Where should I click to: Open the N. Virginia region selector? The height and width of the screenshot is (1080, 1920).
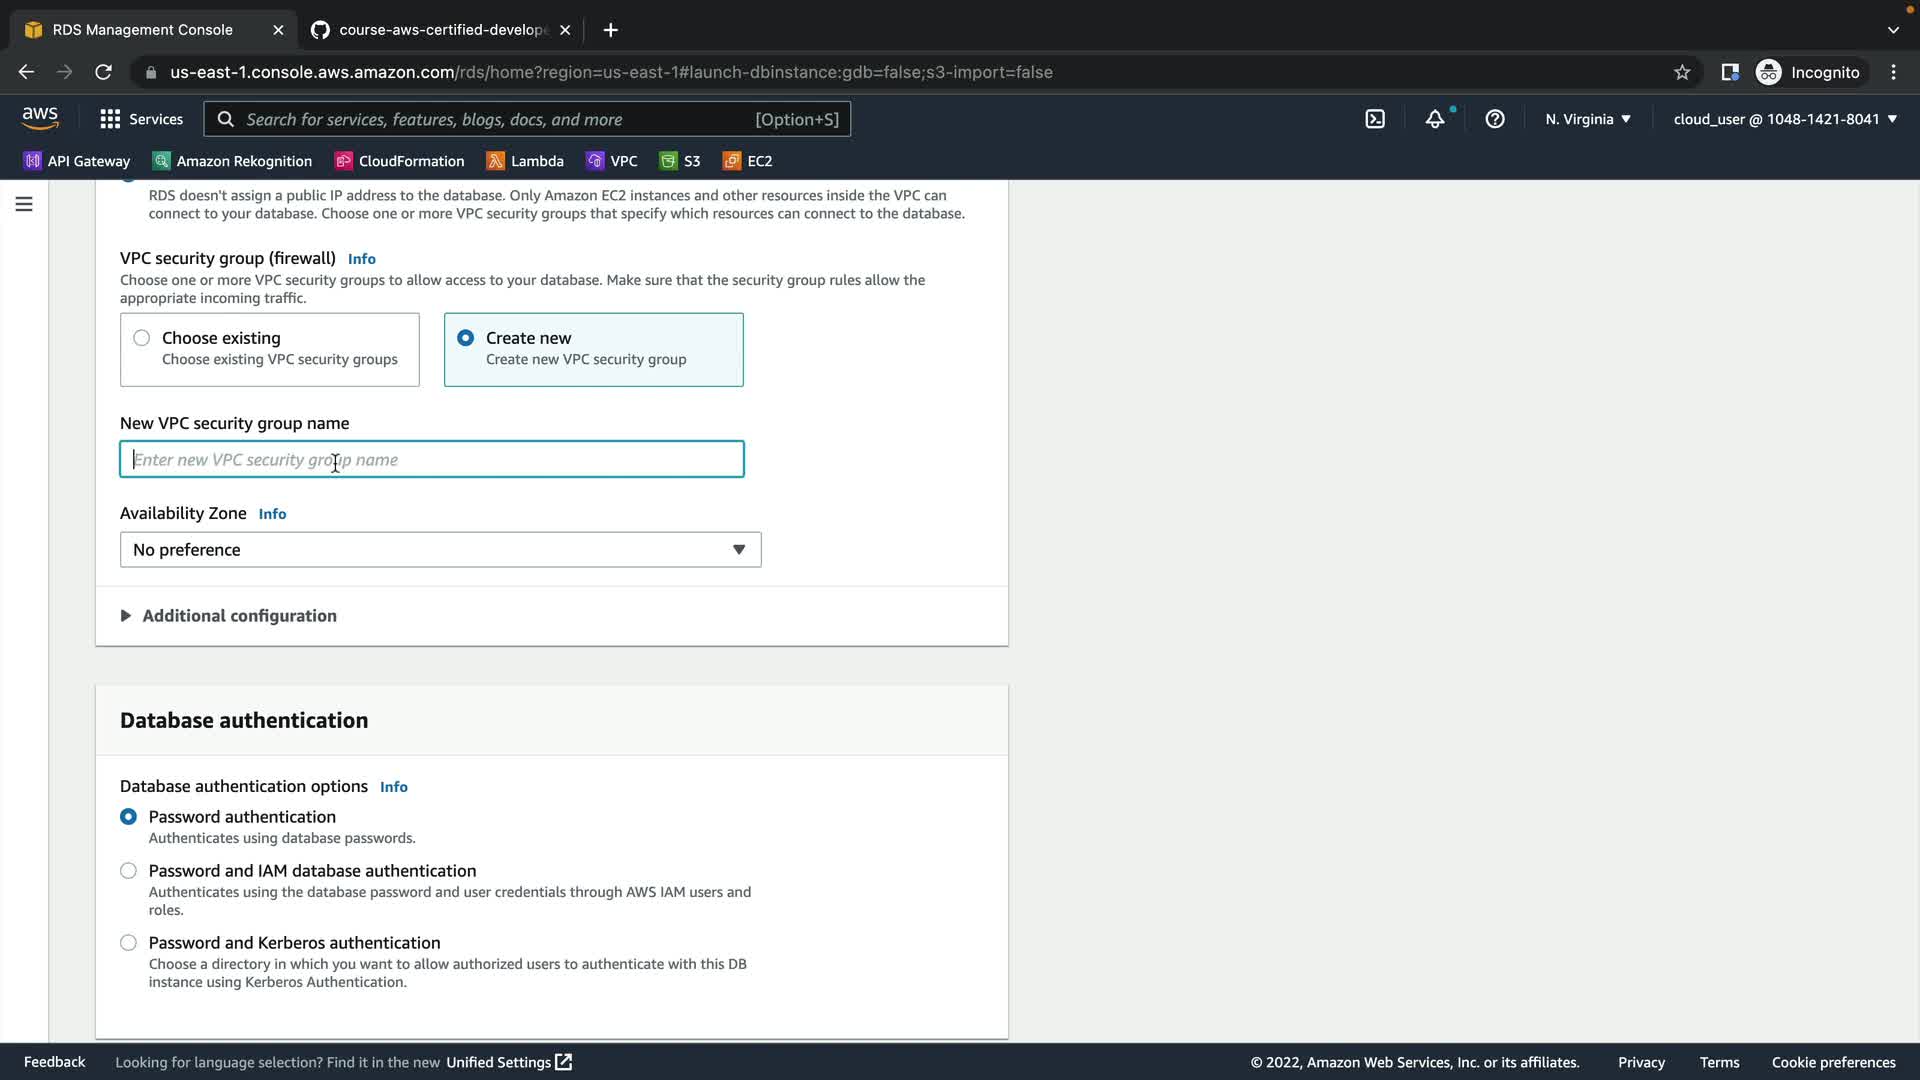(x=1587, y=119)
